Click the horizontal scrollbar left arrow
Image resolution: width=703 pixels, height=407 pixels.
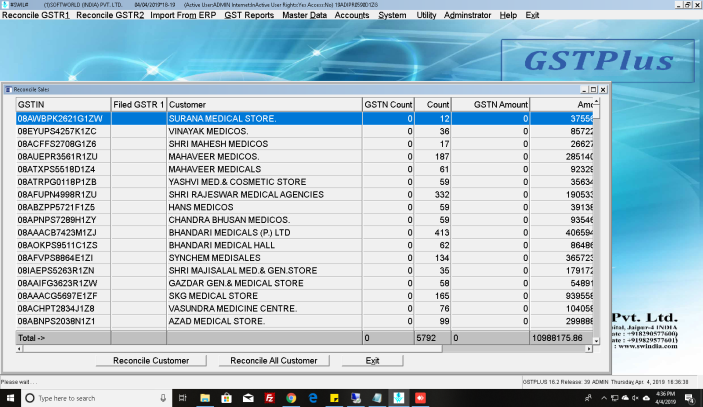click(x=19, y=349)
